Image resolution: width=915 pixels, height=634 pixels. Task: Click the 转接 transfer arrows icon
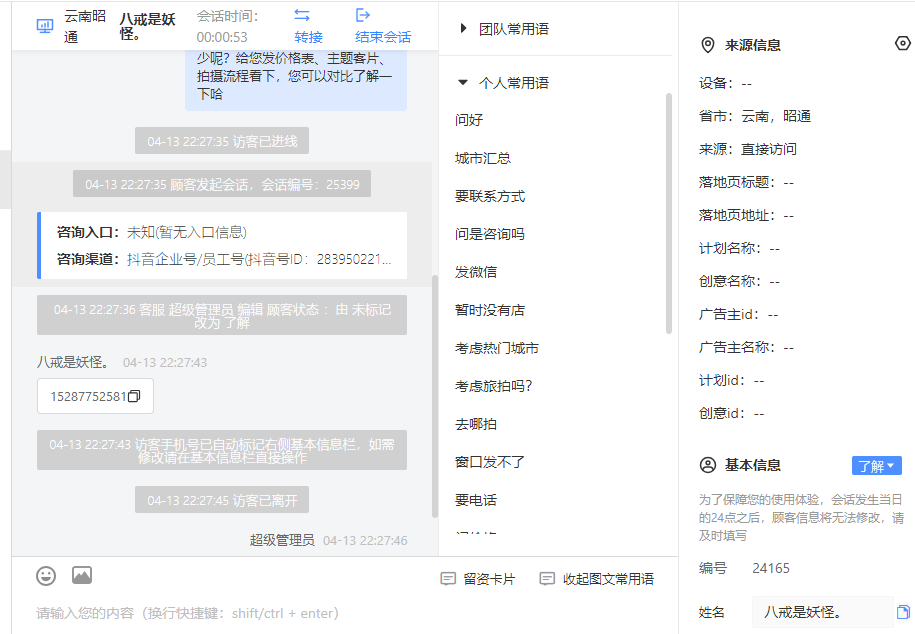302,15
